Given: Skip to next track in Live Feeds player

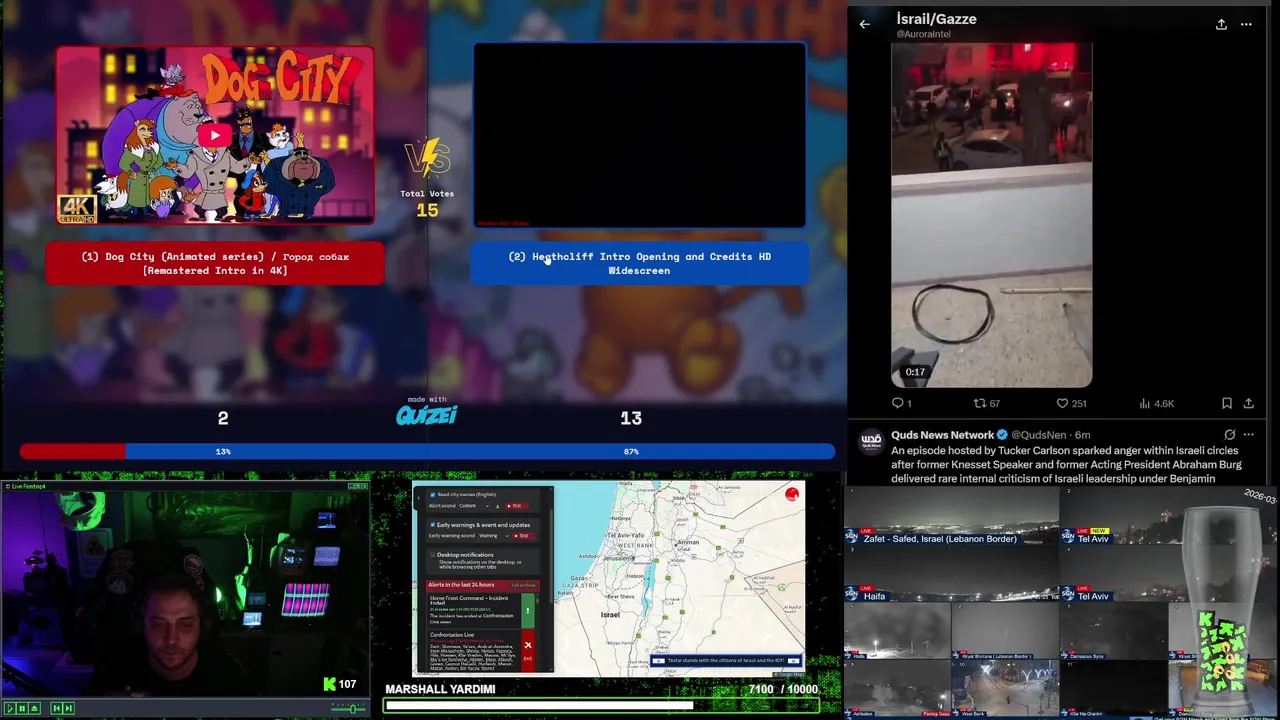Looking at the screenshot, I should (69, 708).
